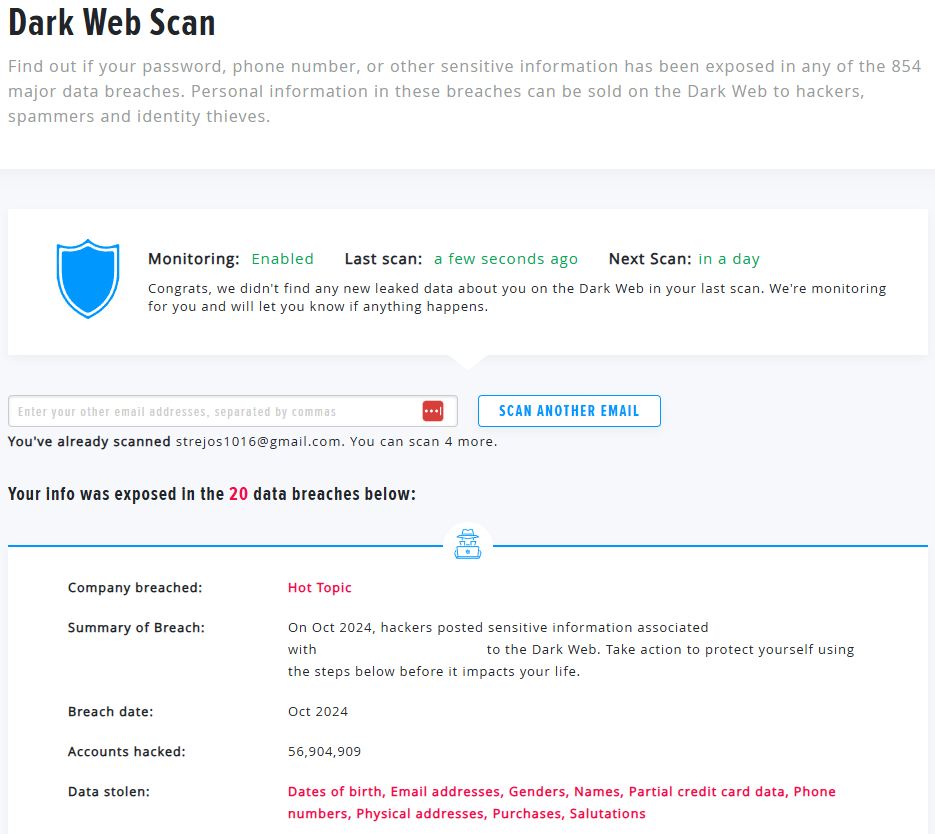Click the 'On Oct 2024, hackers posted' summary text

(571, 649)
